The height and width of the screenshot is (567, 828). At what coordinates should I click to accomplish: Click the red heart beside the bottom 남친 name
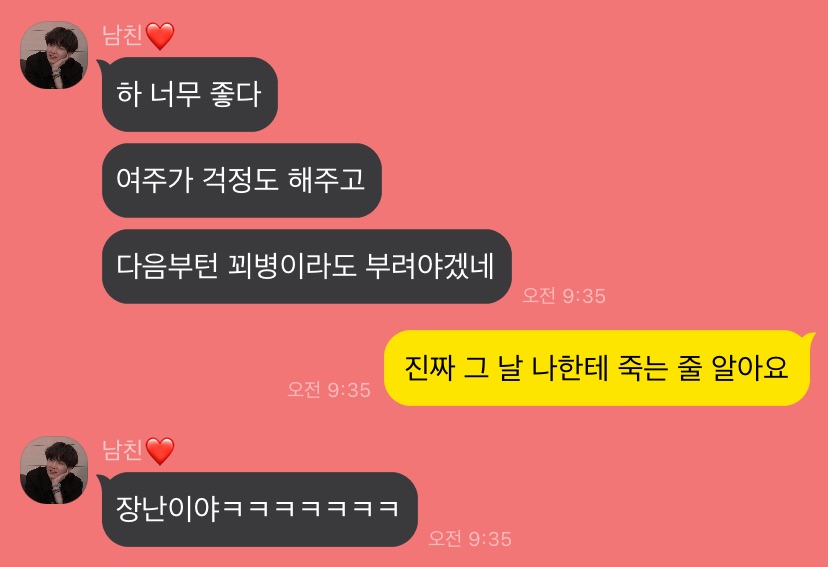click(x=160, y=451)
